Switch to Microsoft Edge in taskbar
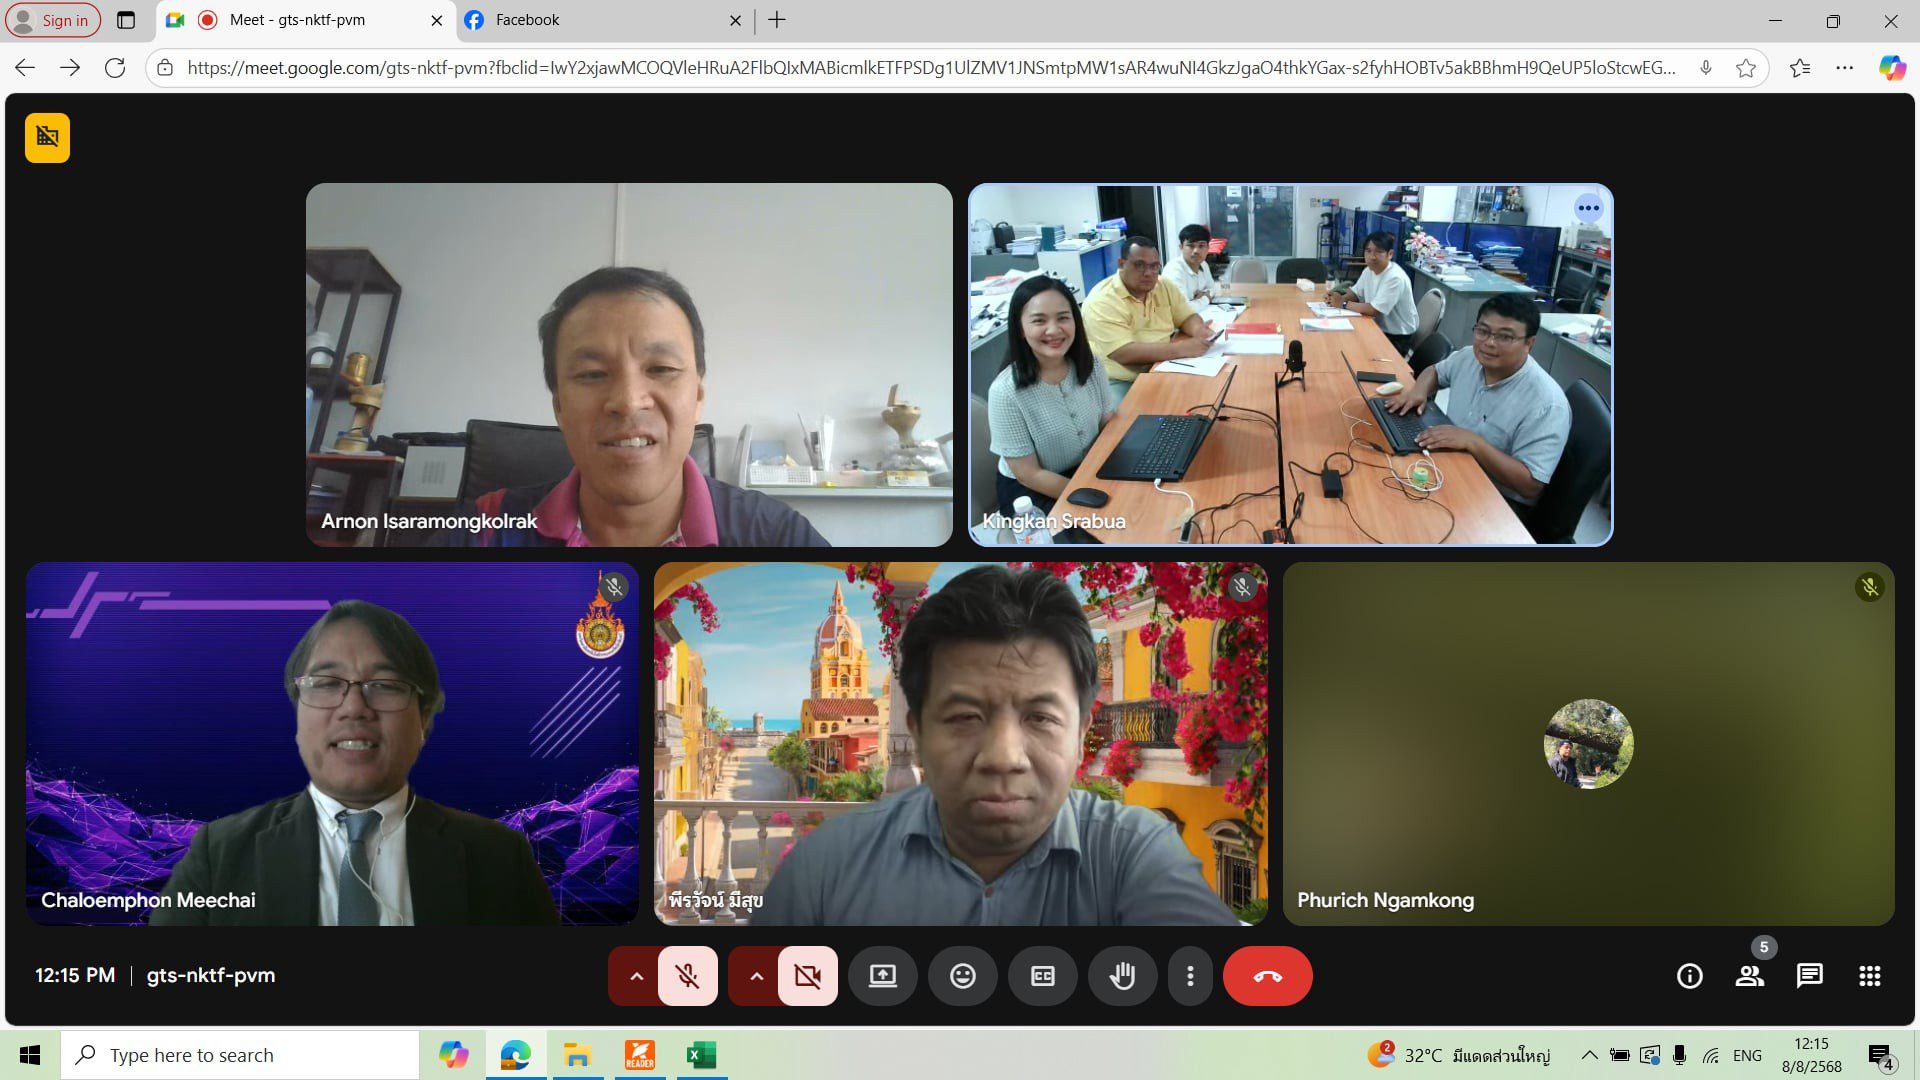Viewport: 1920px width, 1080px height. [x=516, y=1055]
